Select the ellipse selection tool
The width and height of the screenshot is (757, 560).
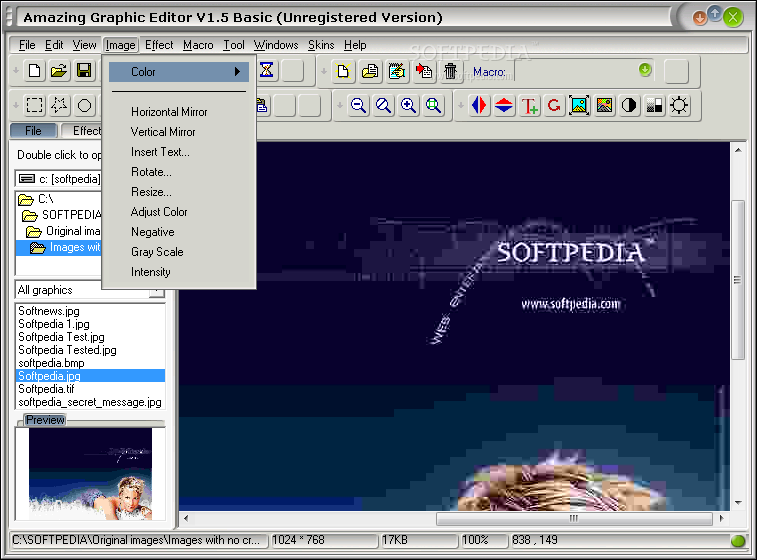(84, 105)
